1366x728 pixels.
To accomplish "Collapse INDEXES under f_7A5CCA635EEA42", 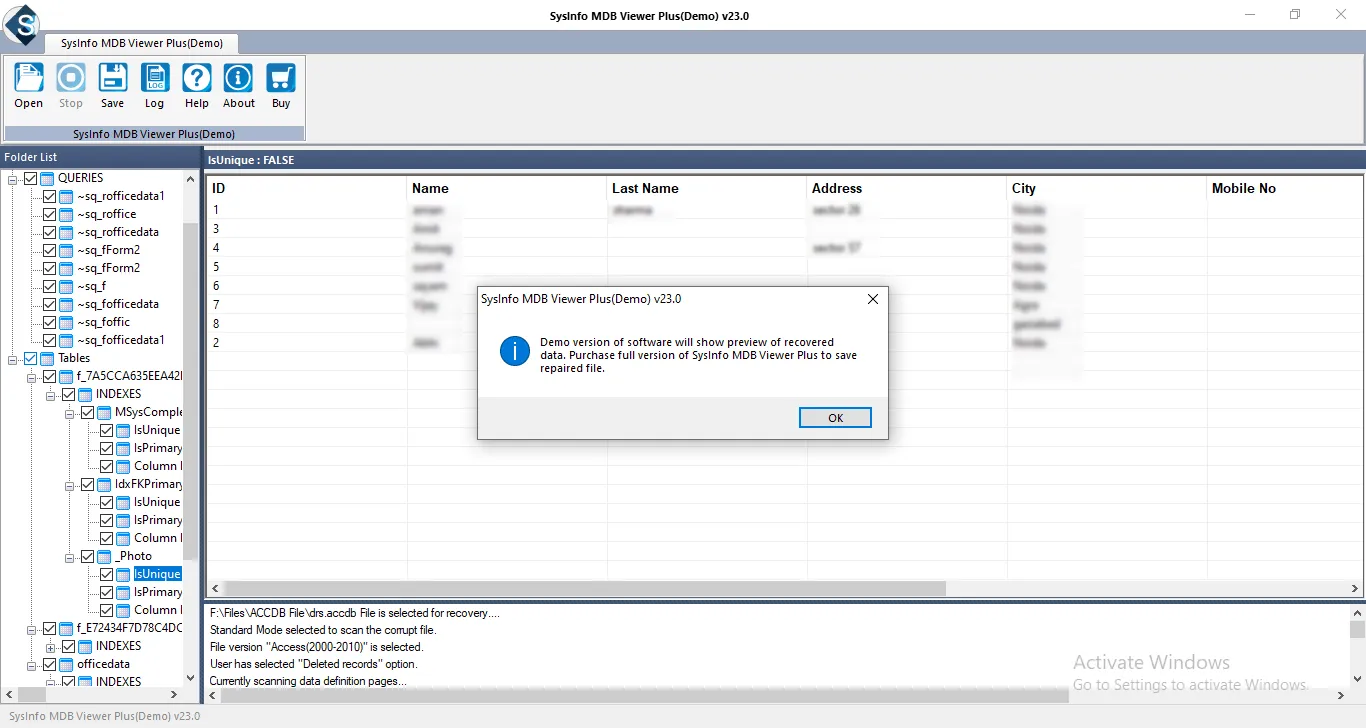I will click(x=51, y=394).
